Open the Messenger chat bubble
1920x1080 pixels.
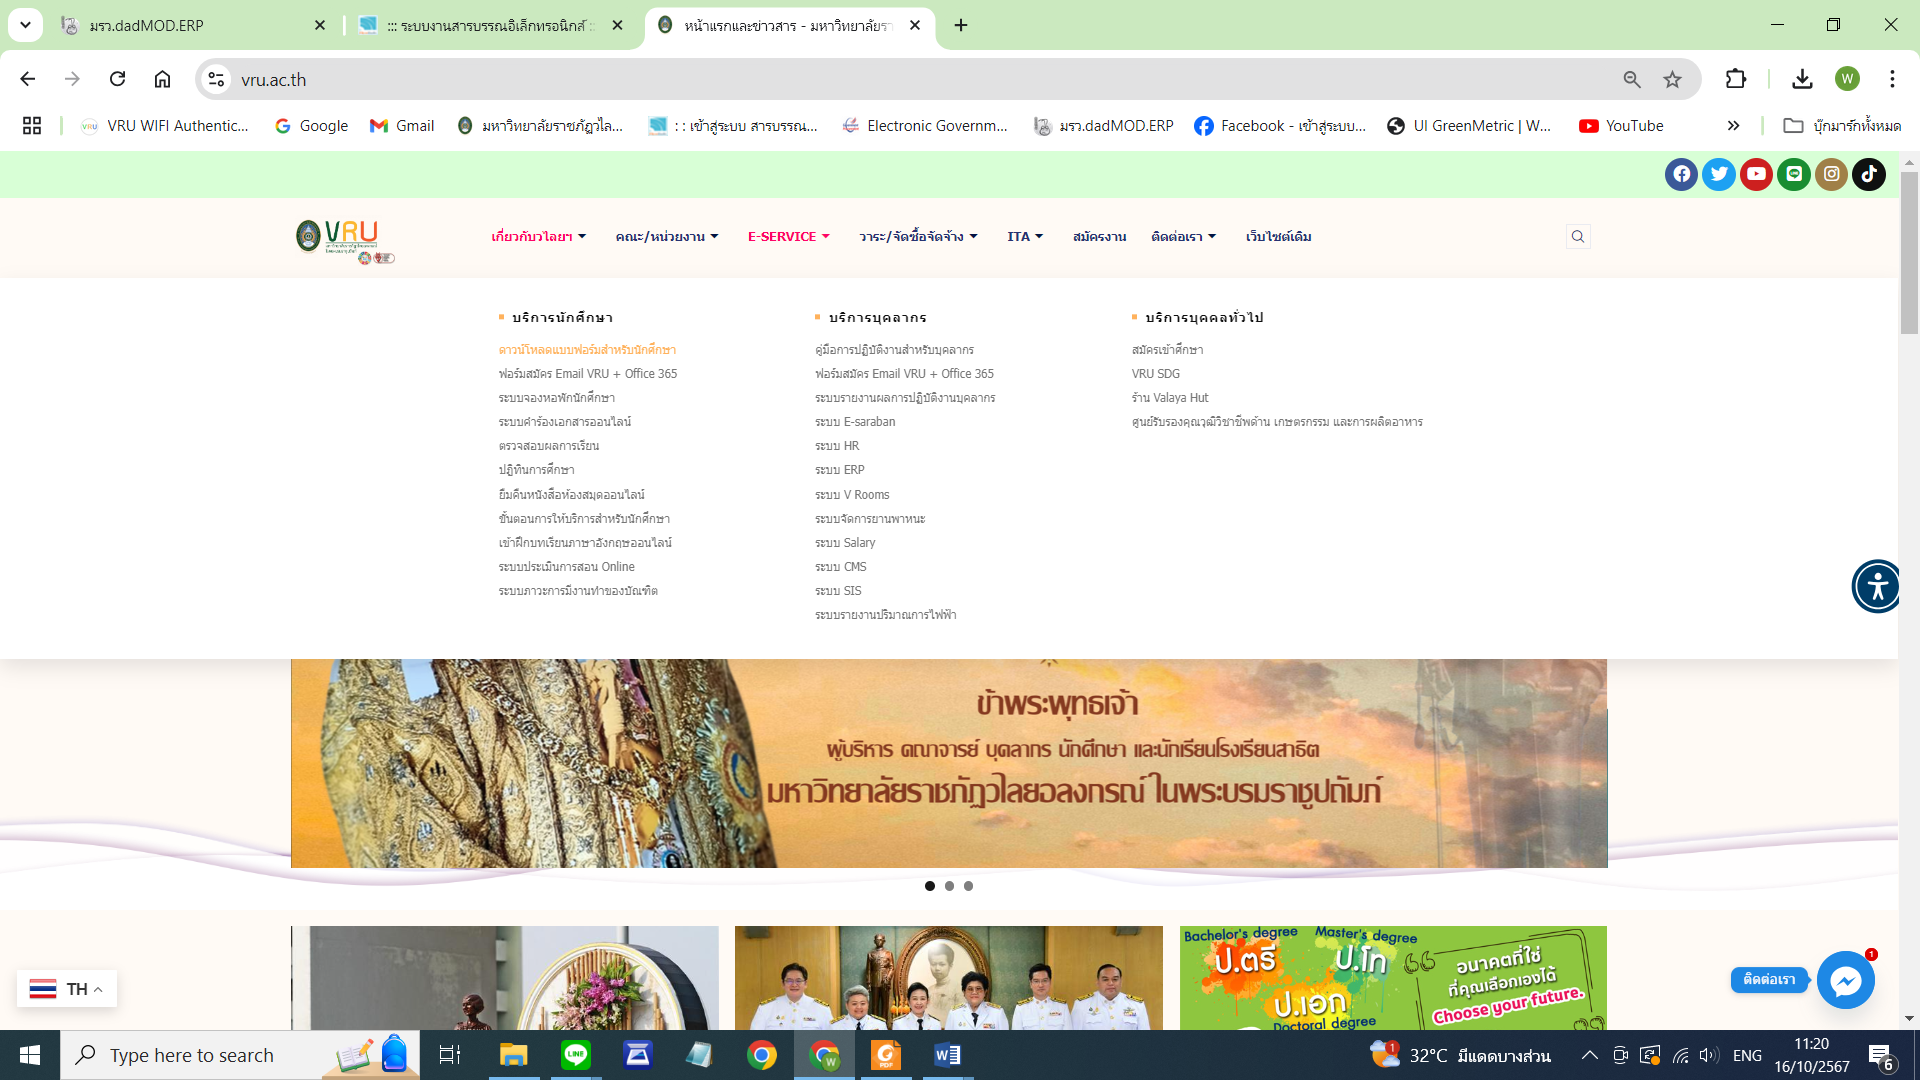tap(1845, 980)
